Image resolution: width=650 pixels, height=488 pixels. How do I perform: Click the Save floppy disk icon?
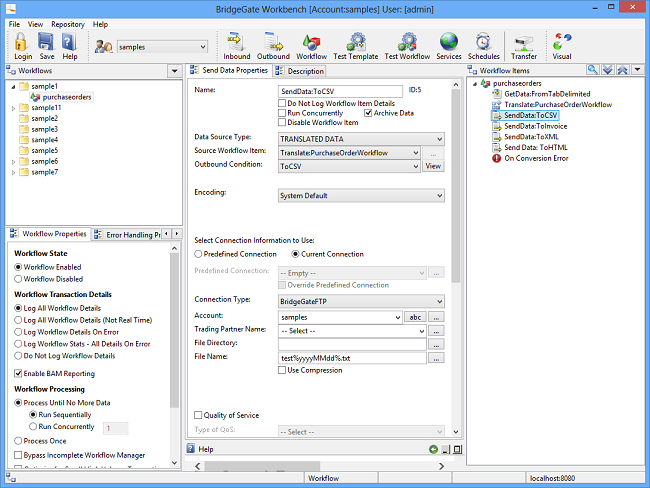(46, 46)
